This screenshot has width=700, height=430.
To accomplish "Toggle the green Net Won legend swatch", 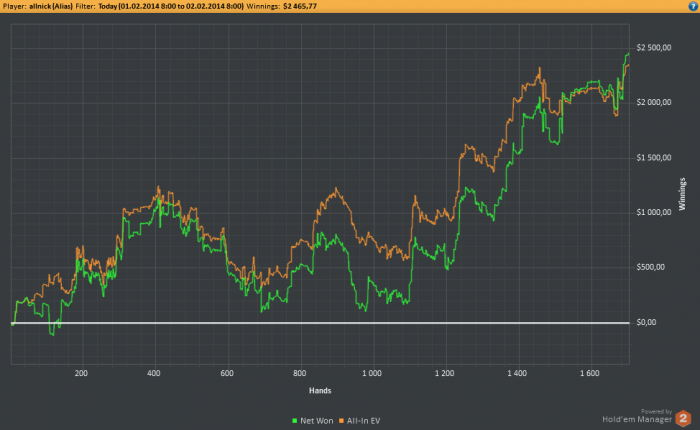I will point(294,421).
